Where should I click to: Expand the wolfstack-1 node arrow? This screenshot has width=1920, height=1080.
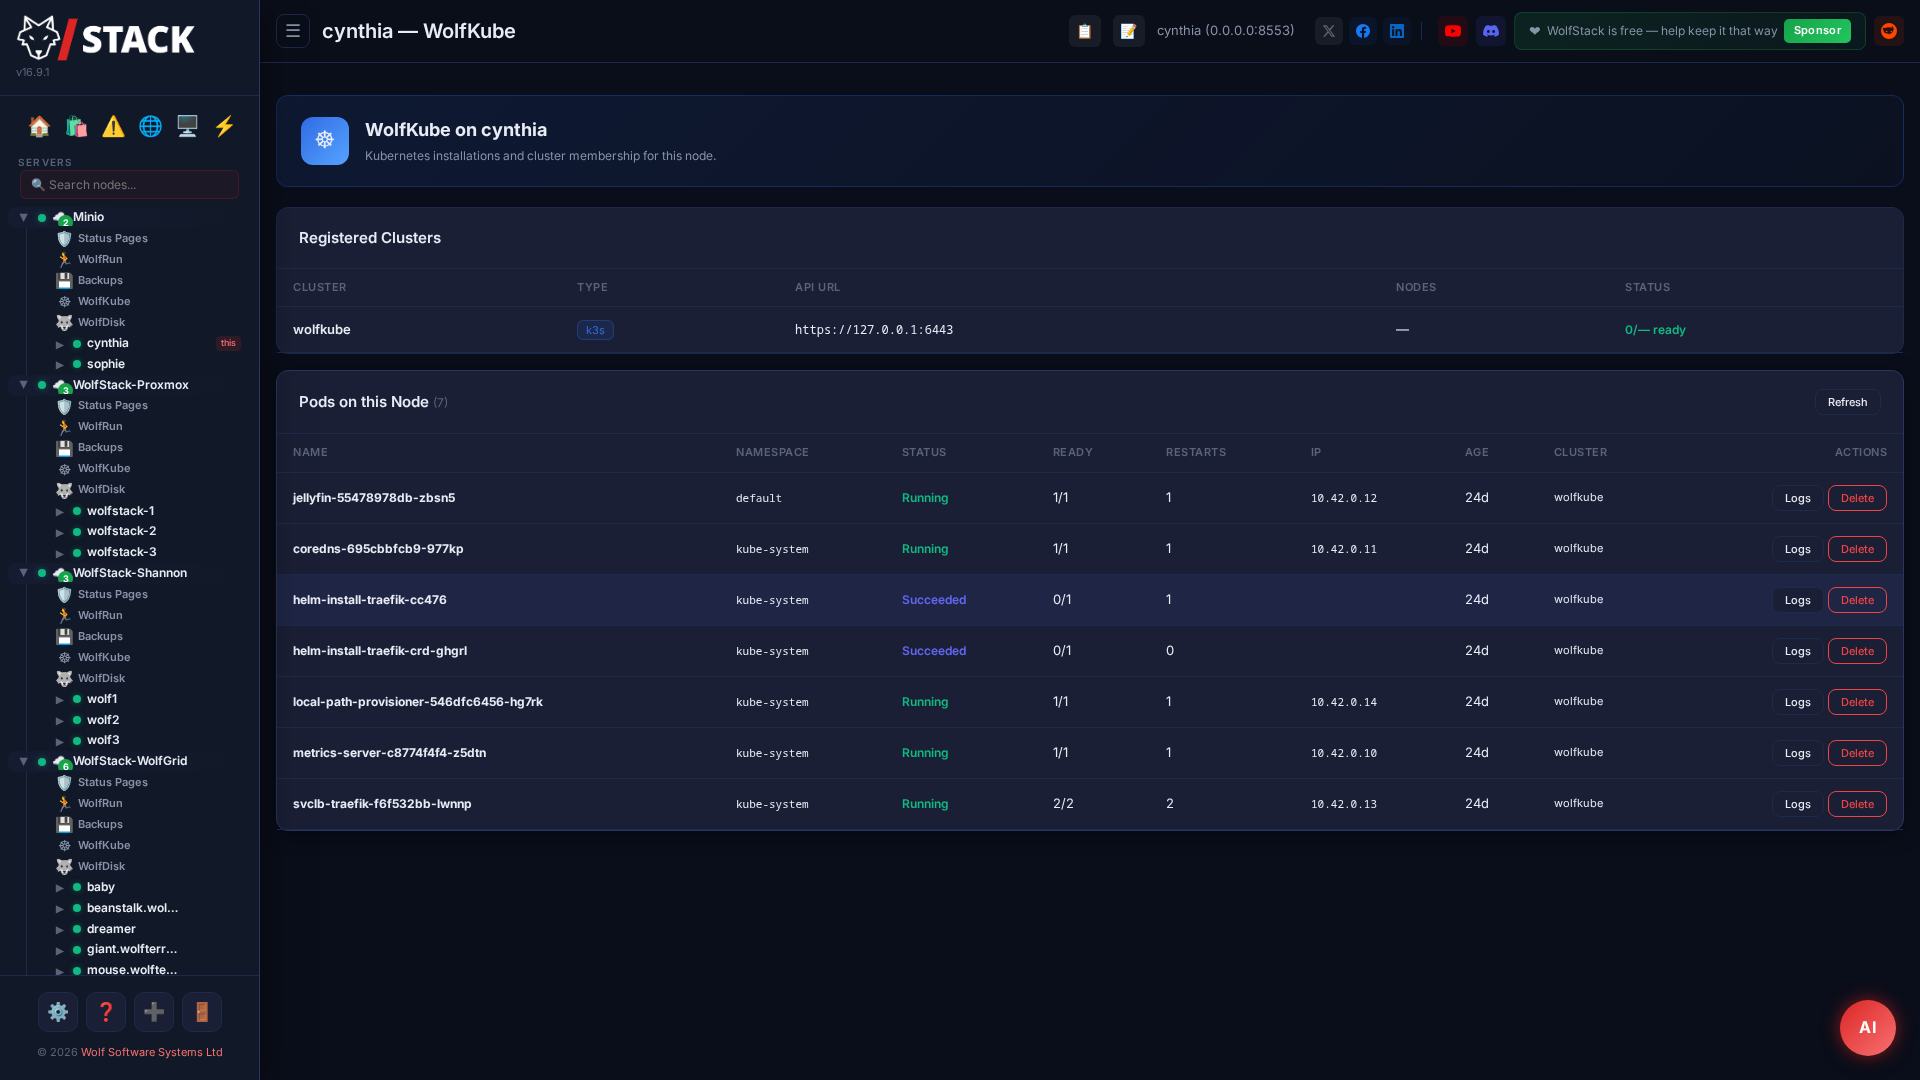[60, 512]
